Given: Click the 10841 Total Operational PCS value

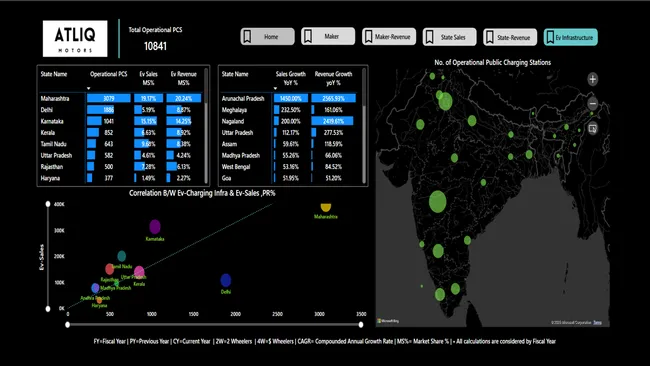Looking at the screenshot, I should (x=155, y=46).
